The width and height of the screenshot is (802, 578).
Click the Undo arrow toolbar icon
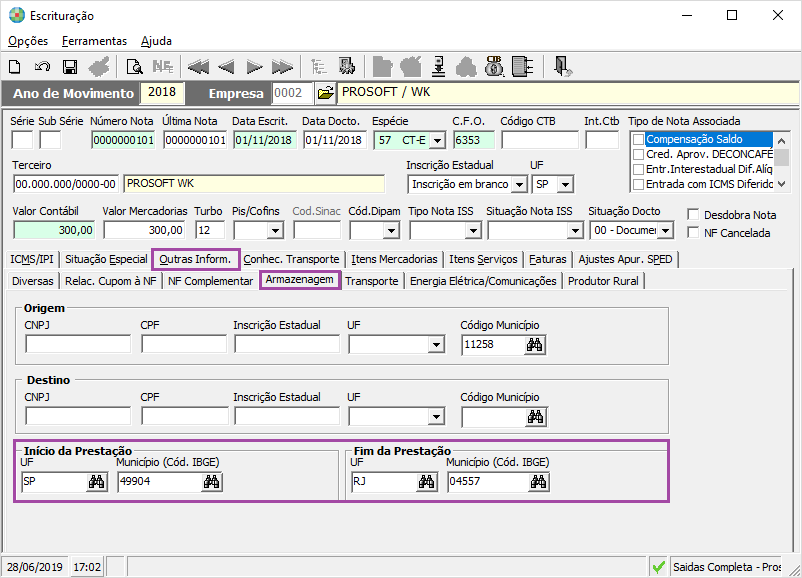tap(42, 67)
